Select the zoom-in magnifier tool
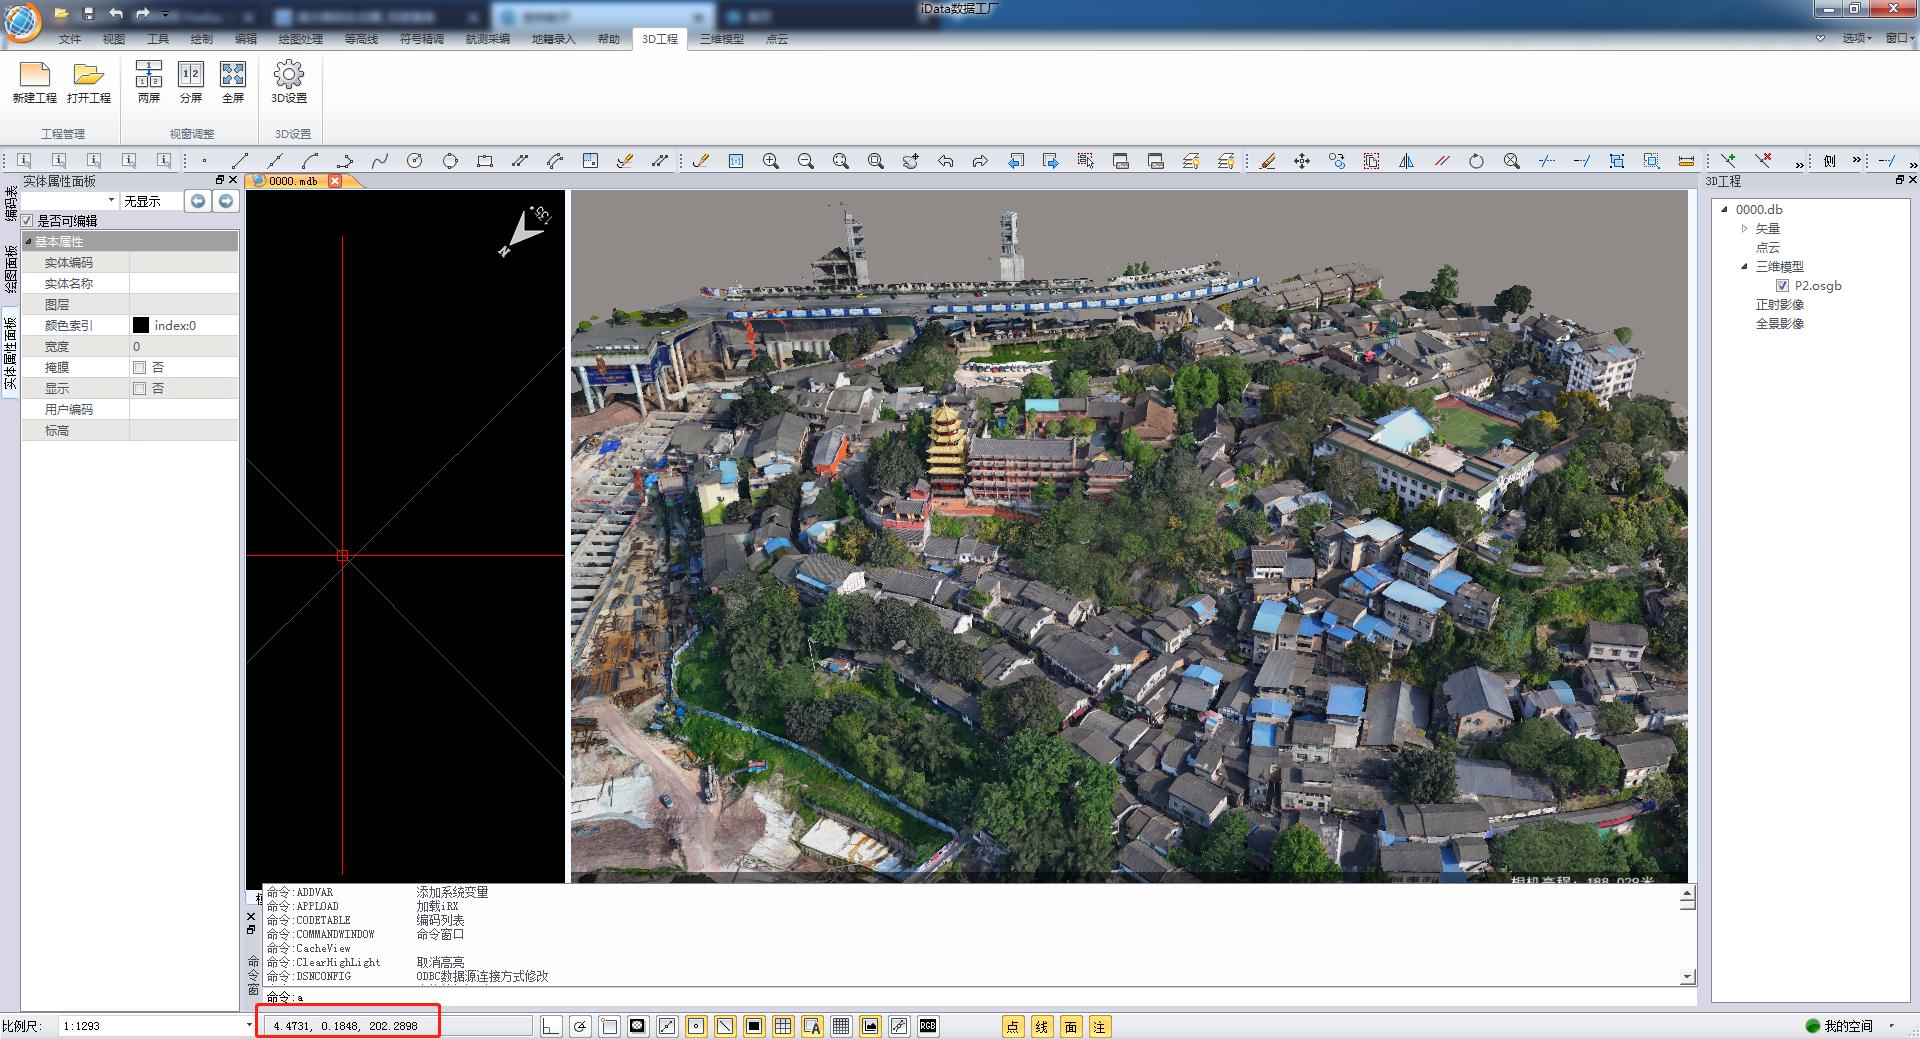 [770, 161]
